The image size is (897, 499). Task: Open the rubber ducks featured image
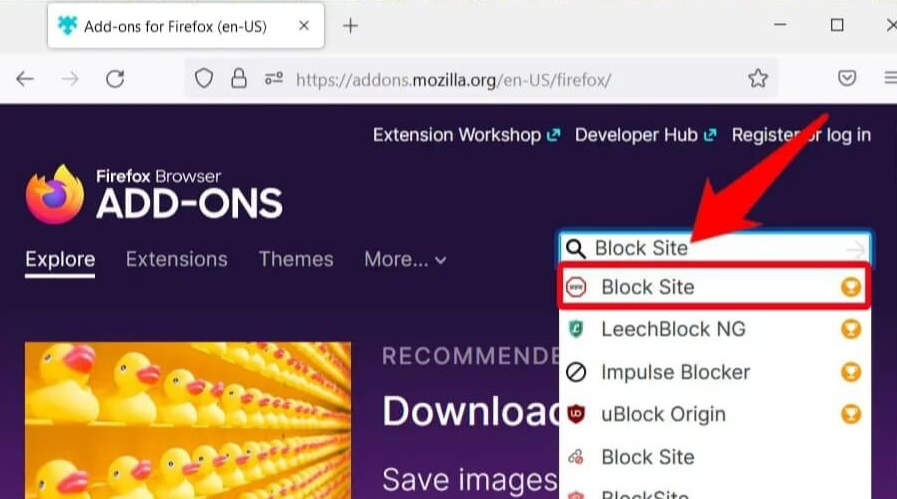point(188,421)
